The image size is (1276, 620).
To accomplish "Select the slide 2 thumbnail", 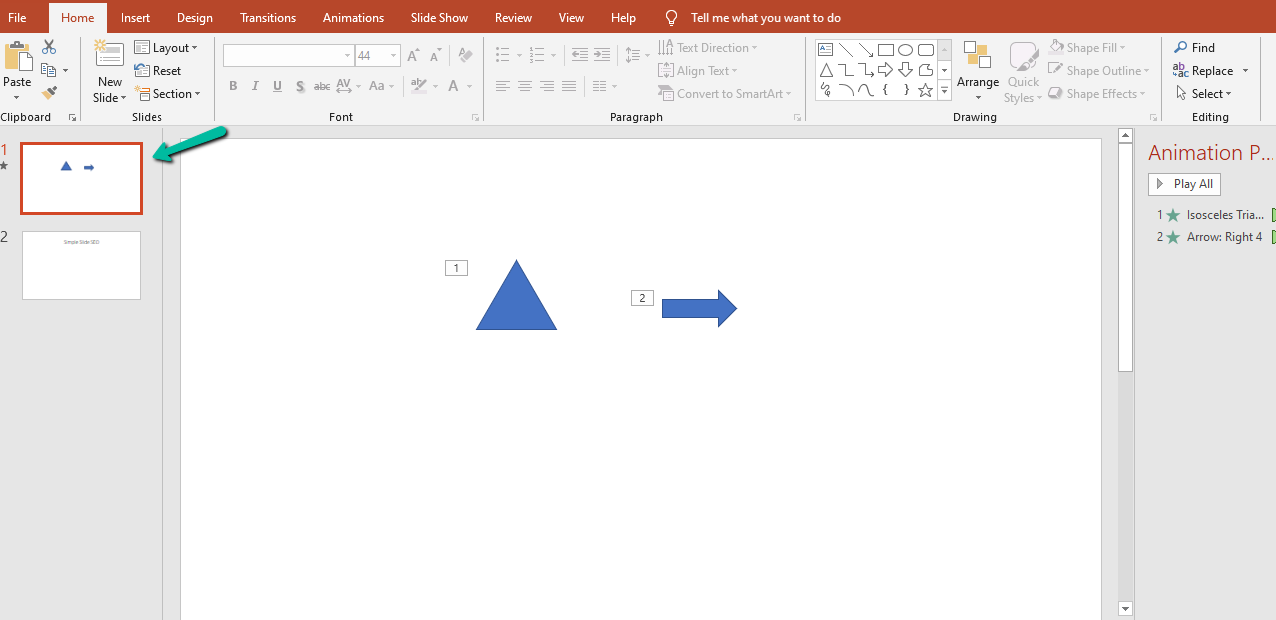I will (81, 265).
